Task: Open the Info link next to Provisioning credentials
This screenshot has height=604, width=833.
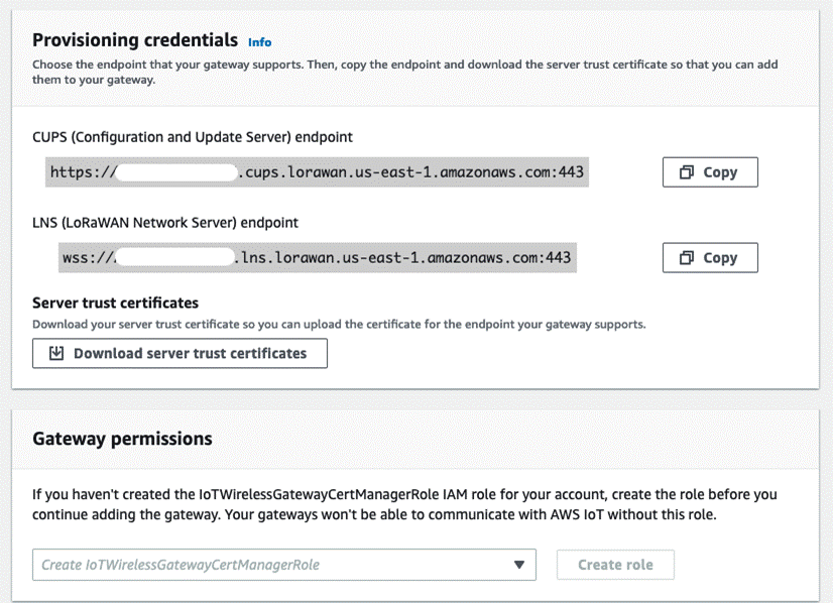Action: tap(260, 42)
